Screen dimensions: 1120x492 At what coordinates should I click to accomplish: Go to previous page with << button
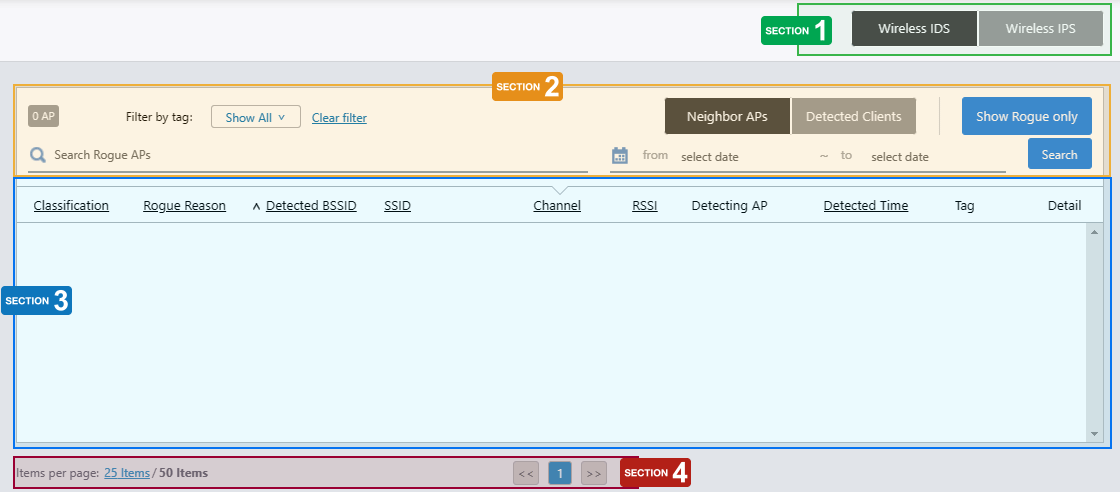[526, 473]
